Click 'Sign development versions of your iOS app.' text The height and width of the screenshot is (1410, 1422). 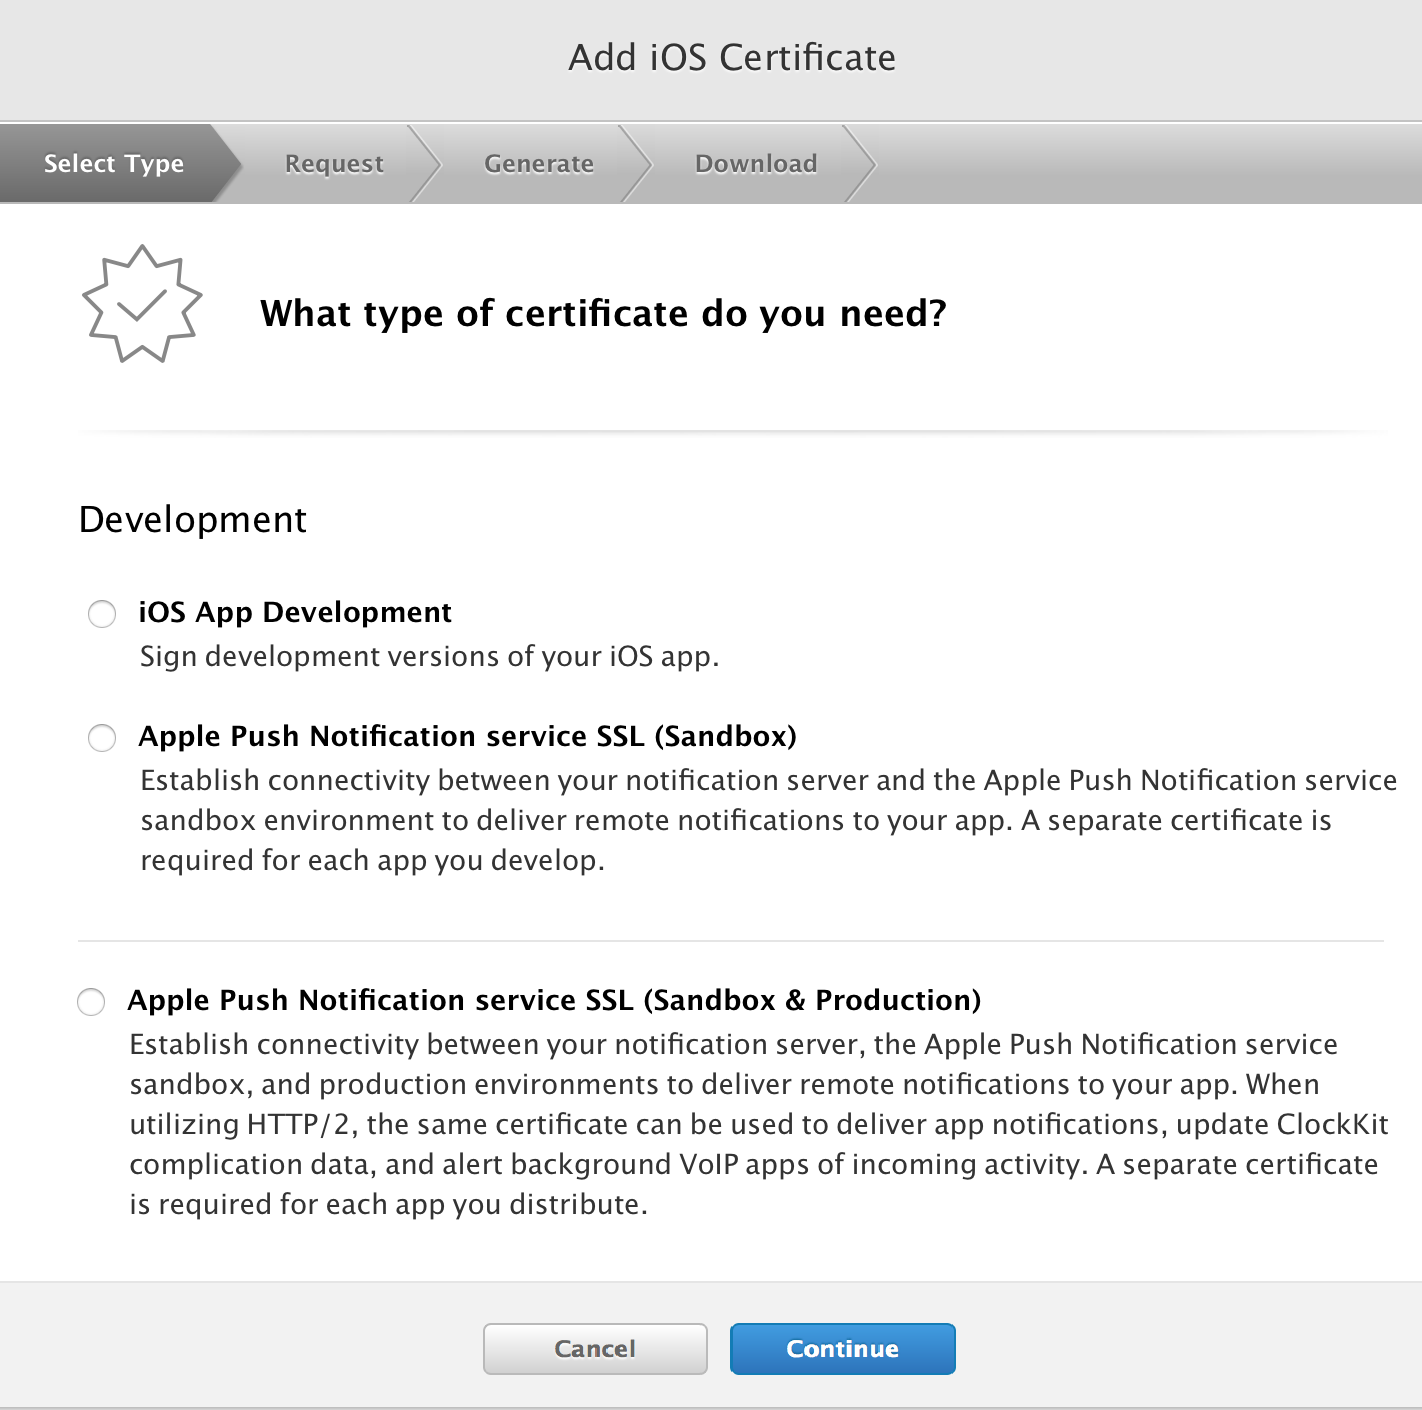(430, 657)
